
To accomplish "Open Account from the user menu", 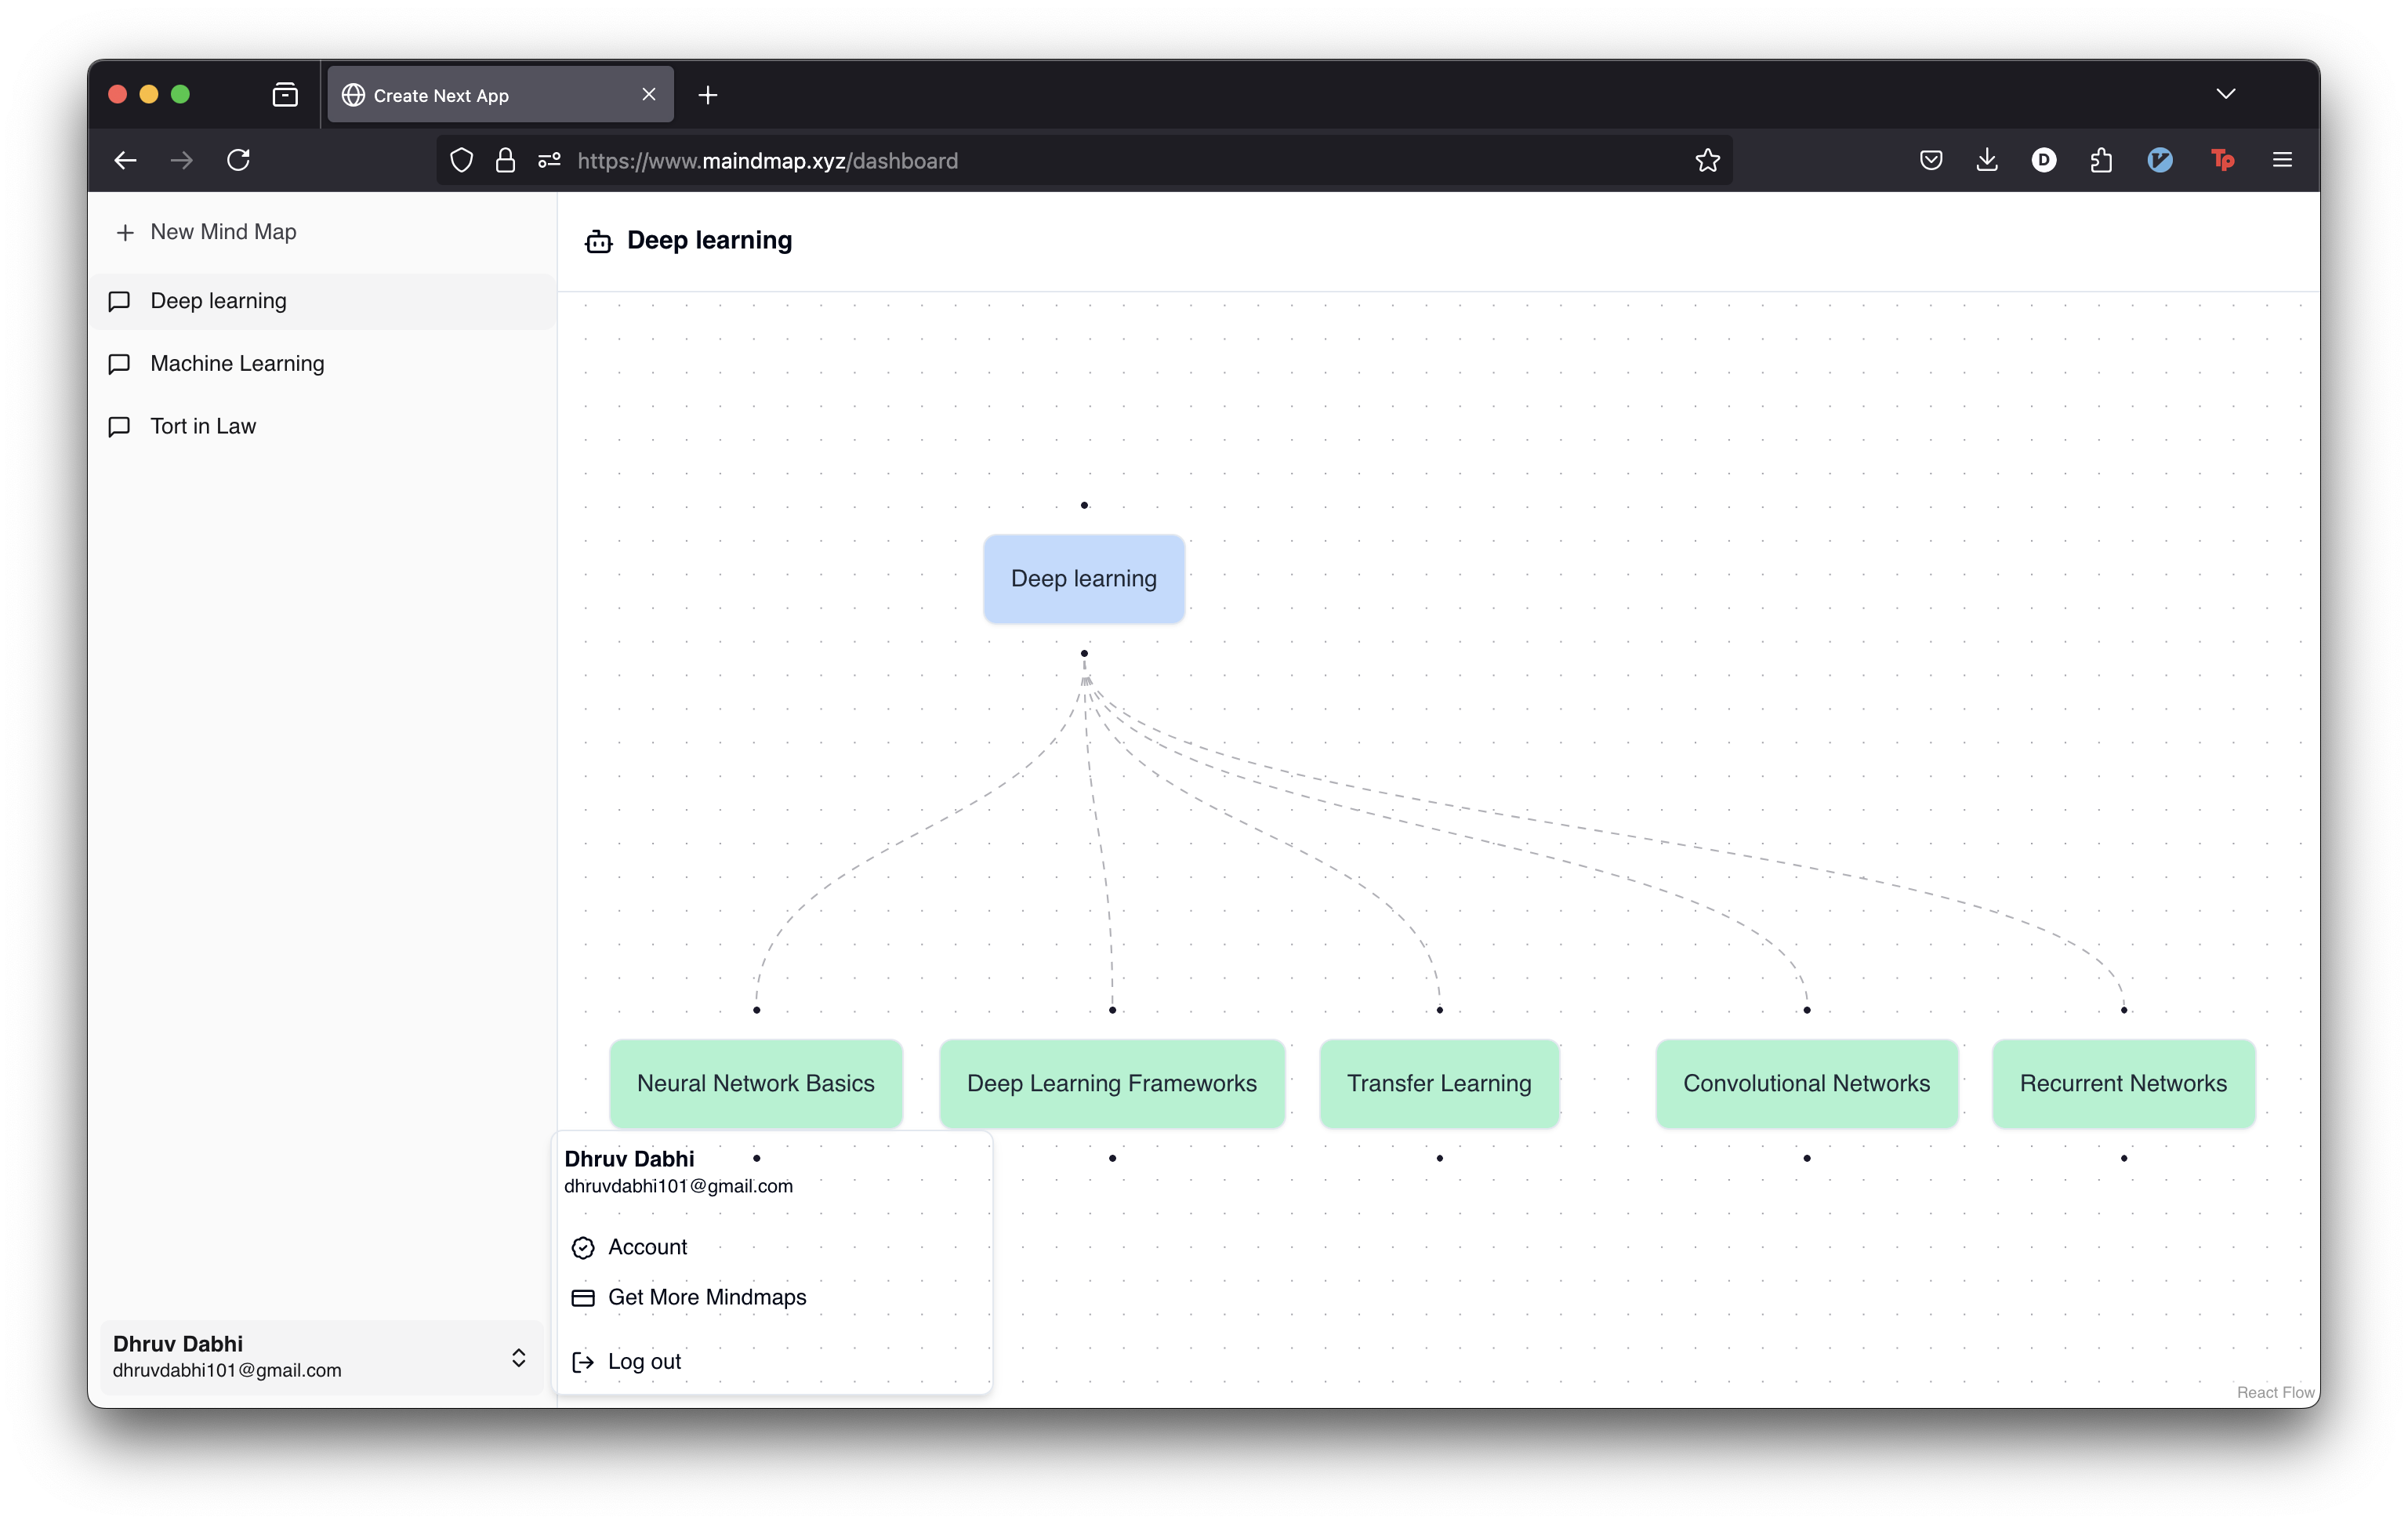I will [x=772, y=1247].
